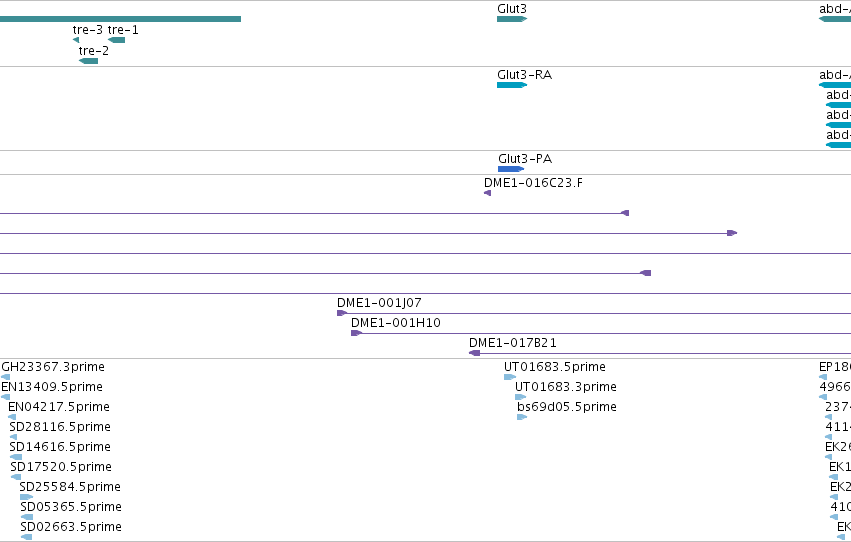Click the UT01683.5prime EST glyph
The width and height of the screenshot is (851, 542).
click(510, 377)
